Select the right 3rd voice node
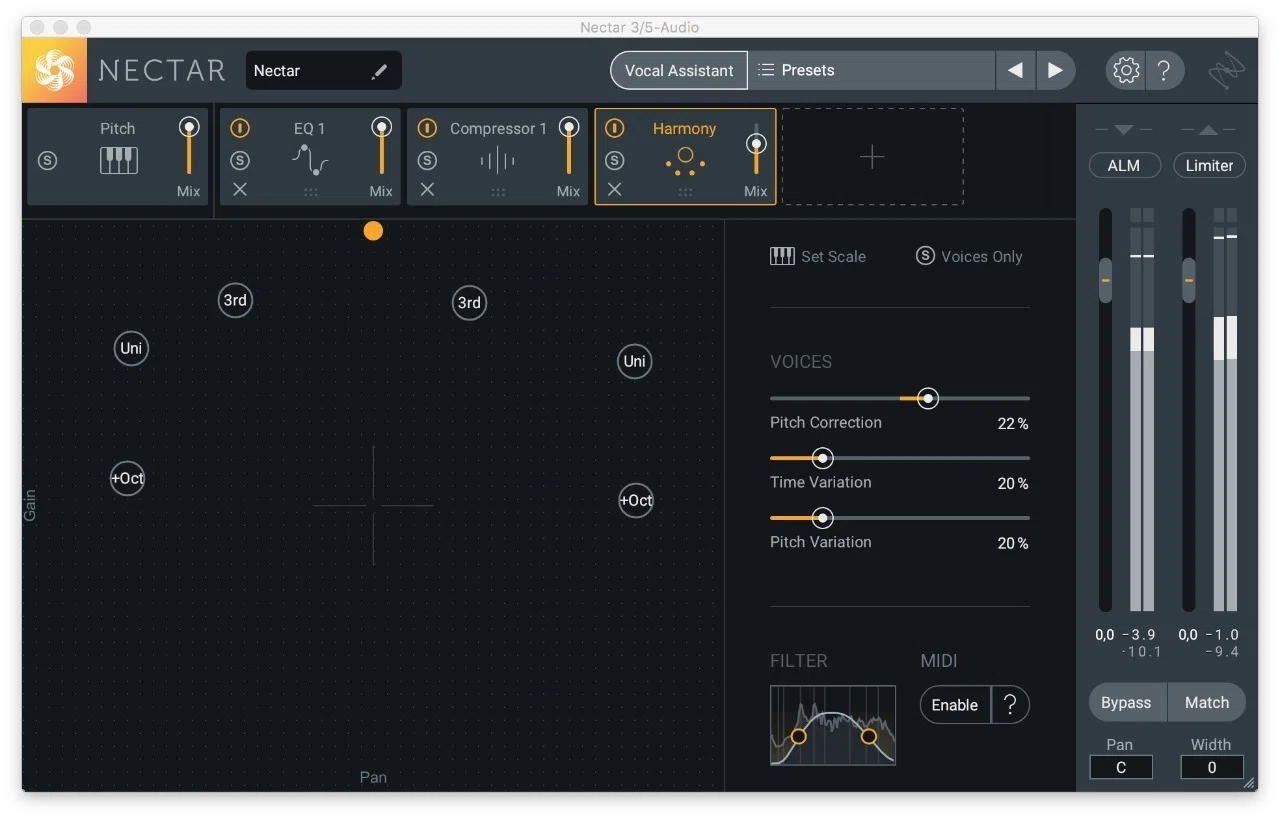Screen dimensions: 1280x819 coord(469,302)
